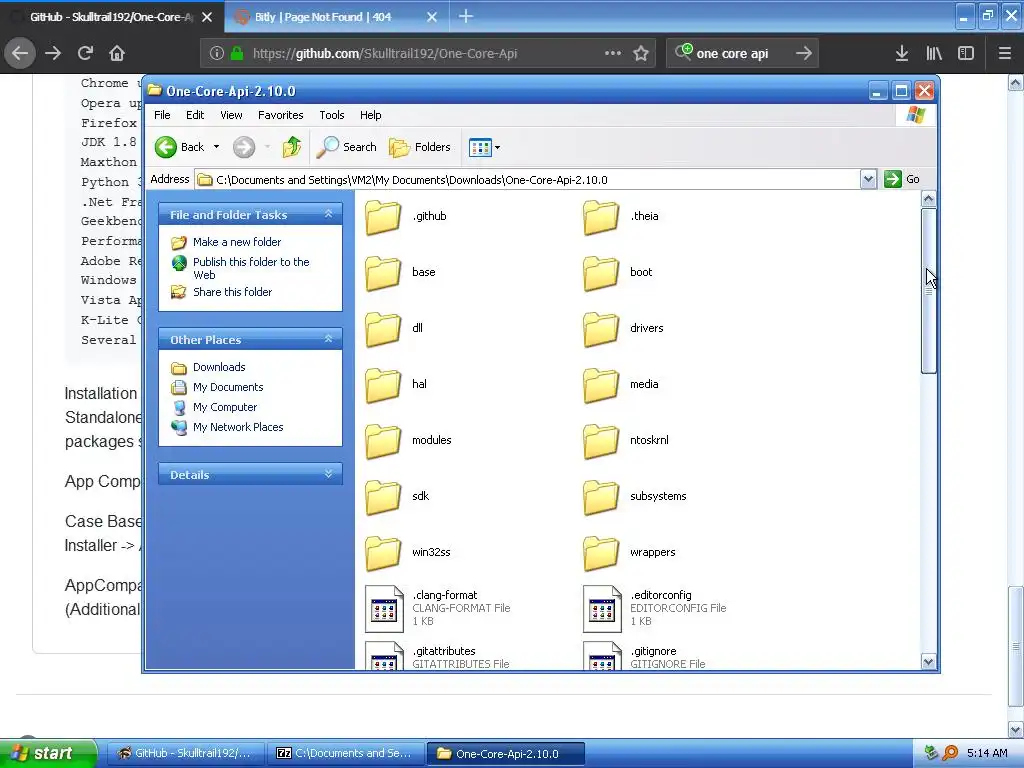Image resolution: width=1024 pixels, height=768 pixels.
Task: Click Firefox home button
Action: pyautogui.click(x=117, y=53)
